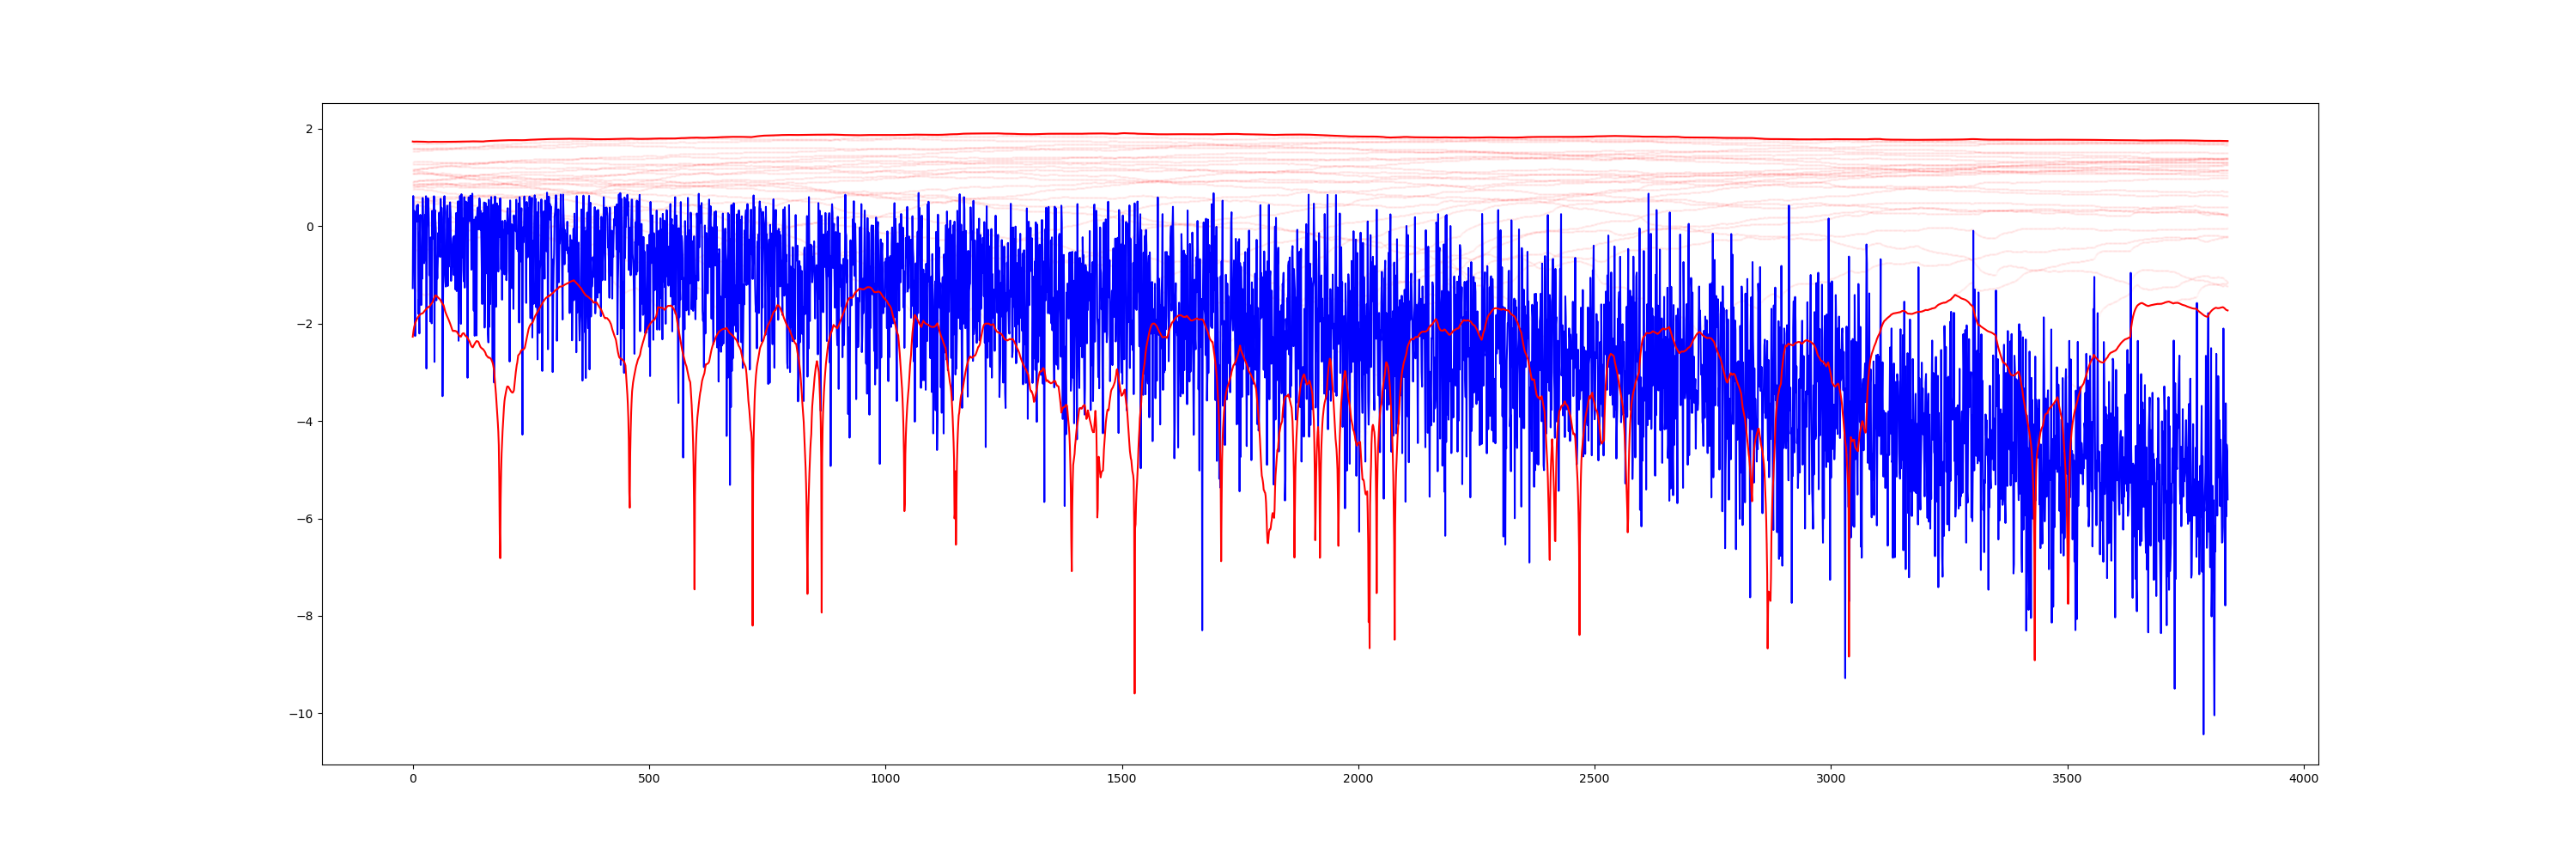Click the x-axis tick label 500
This screenshot has height=859, width=2576.
click(649, 779)
